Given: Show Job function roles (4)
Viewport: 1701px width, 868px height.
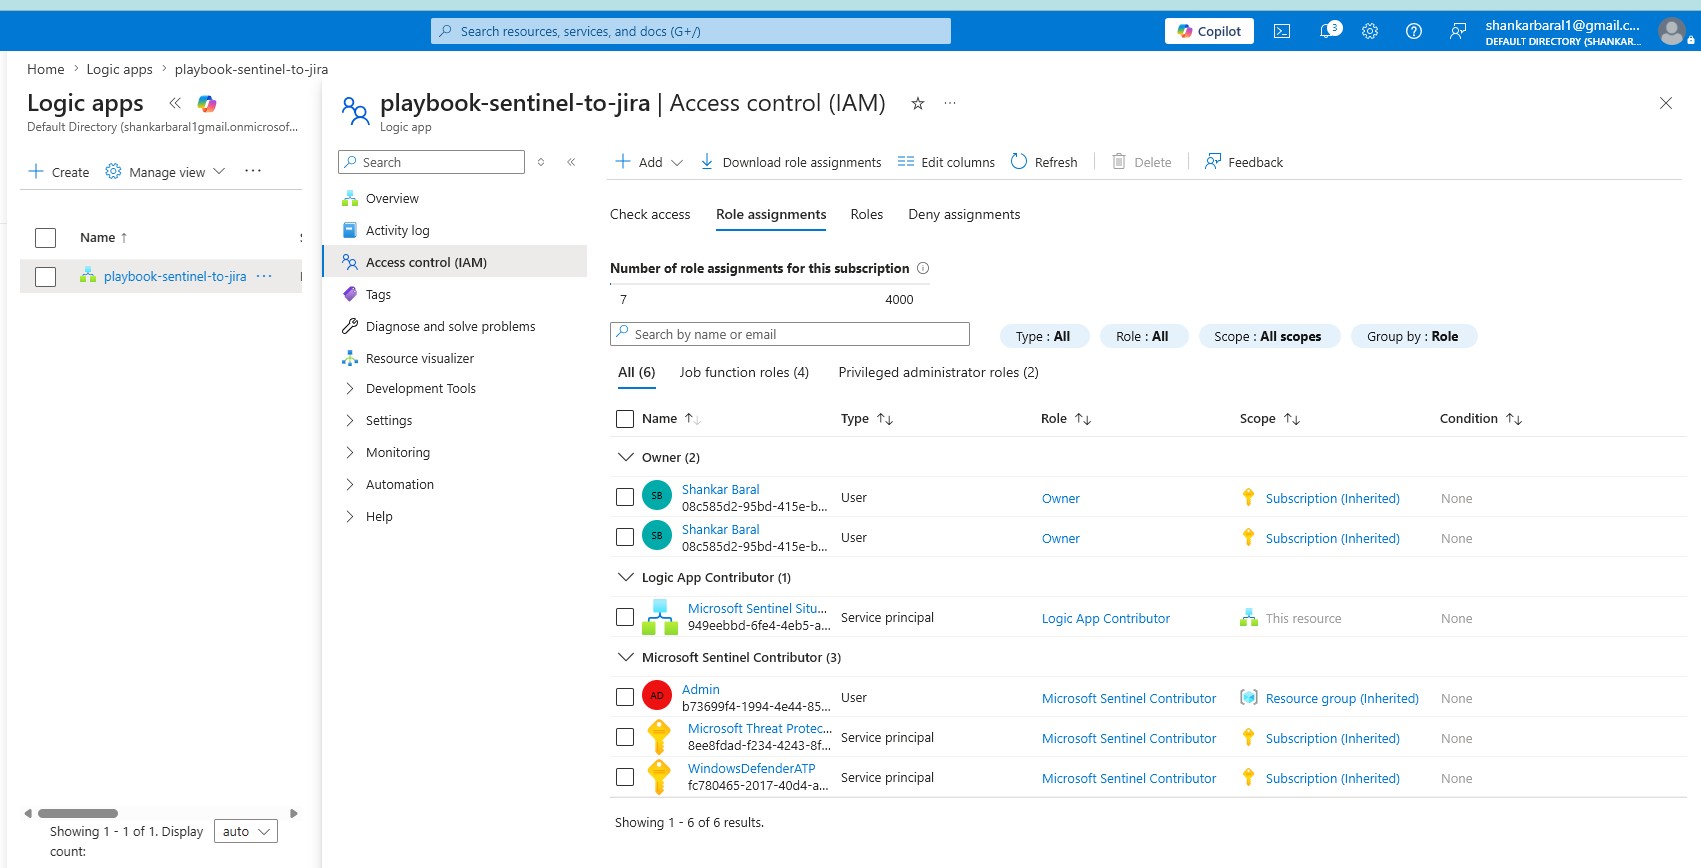Looking at the screenshot, I should [744, 372].
